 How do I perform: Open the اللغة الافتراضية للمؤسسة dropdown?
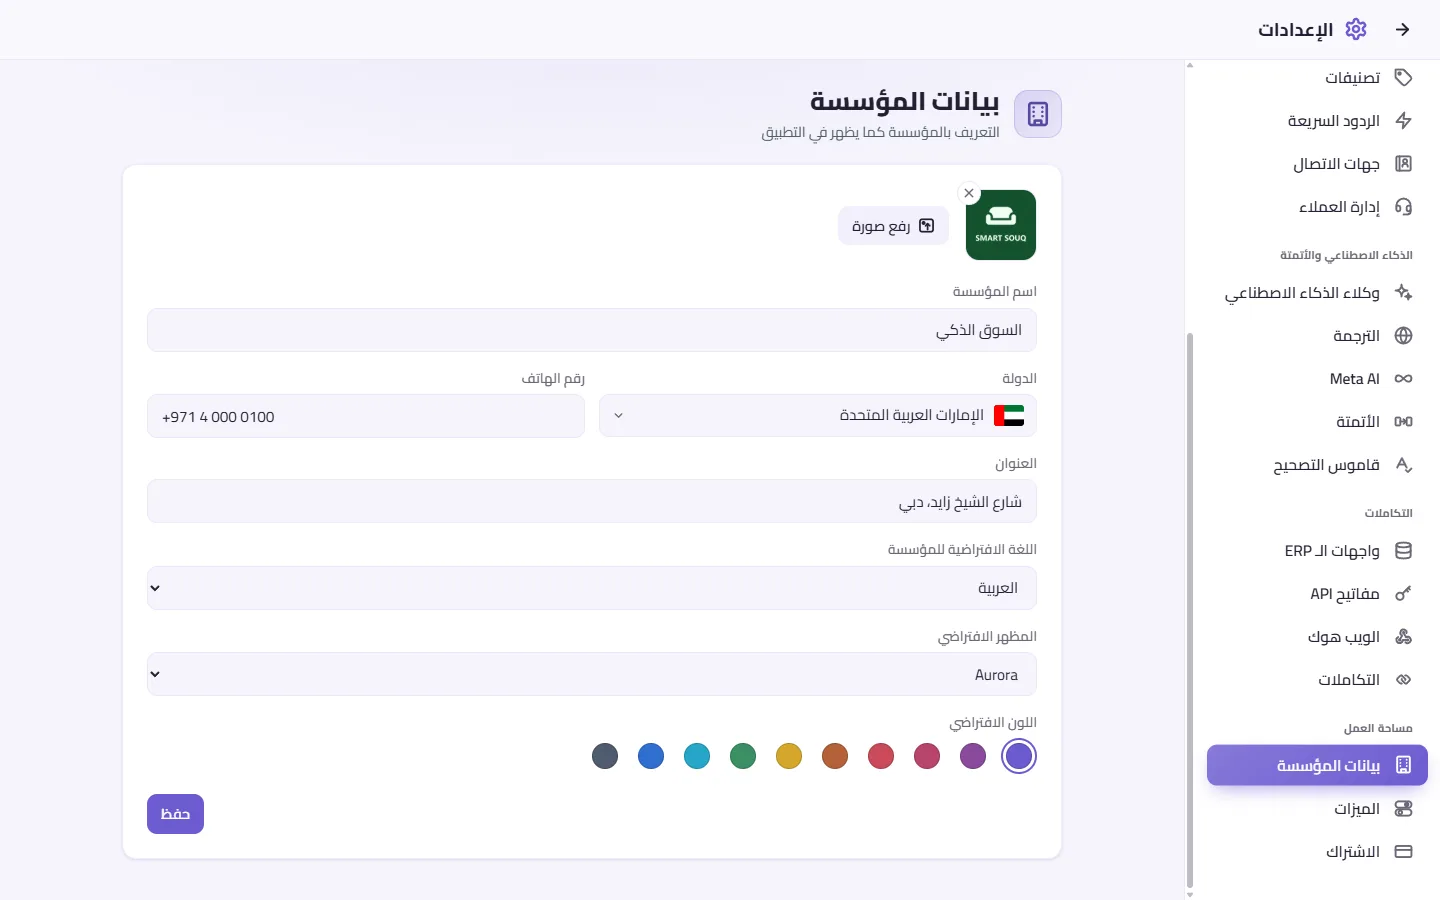[592, 588]
